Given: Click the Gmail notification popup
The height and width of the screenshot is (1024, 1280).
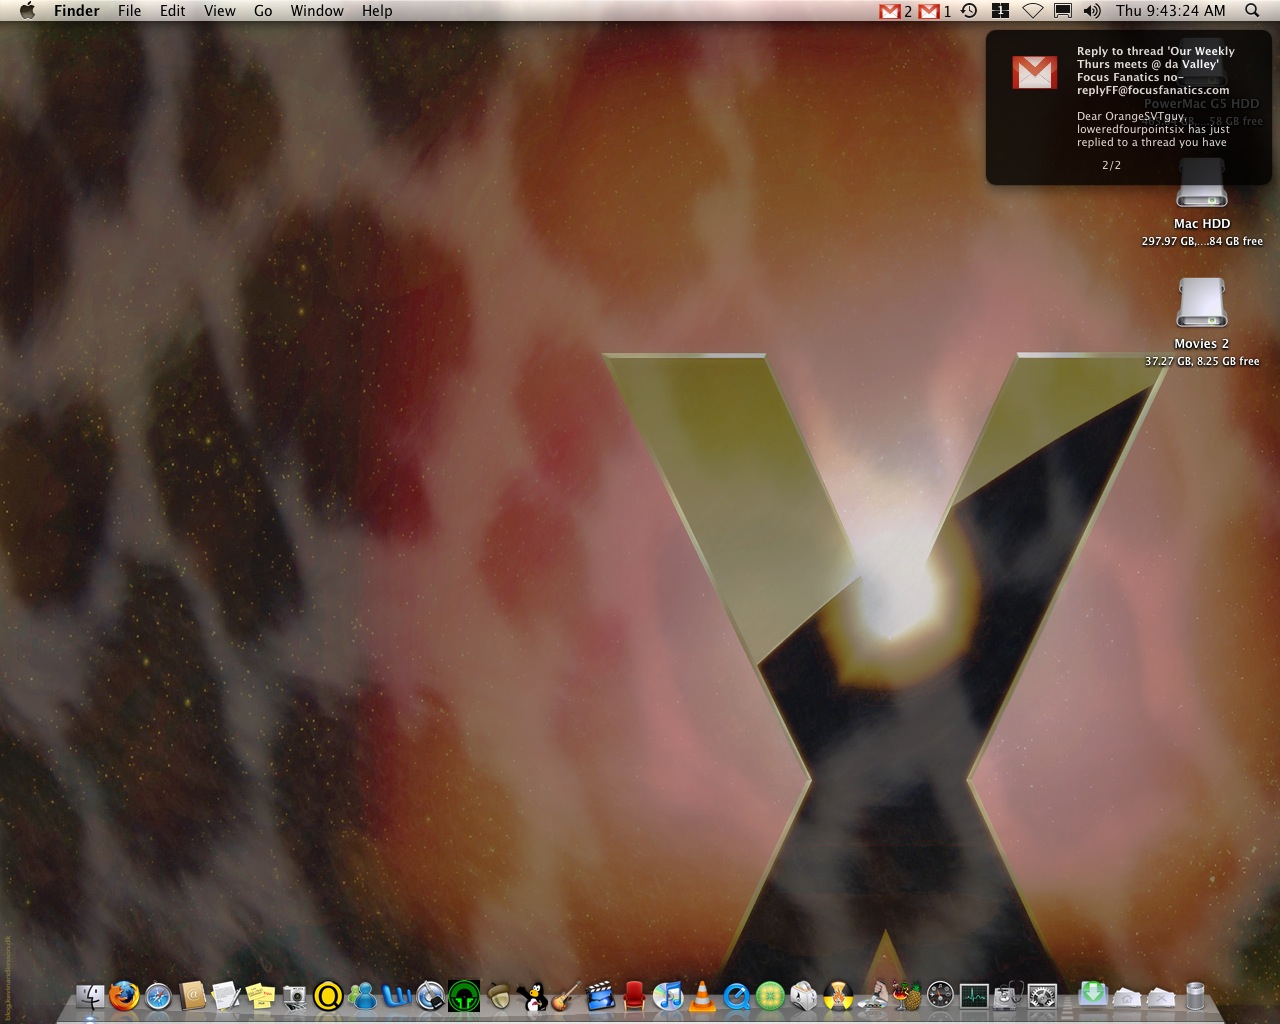Looking at the screenshot, I should 1128,107.
